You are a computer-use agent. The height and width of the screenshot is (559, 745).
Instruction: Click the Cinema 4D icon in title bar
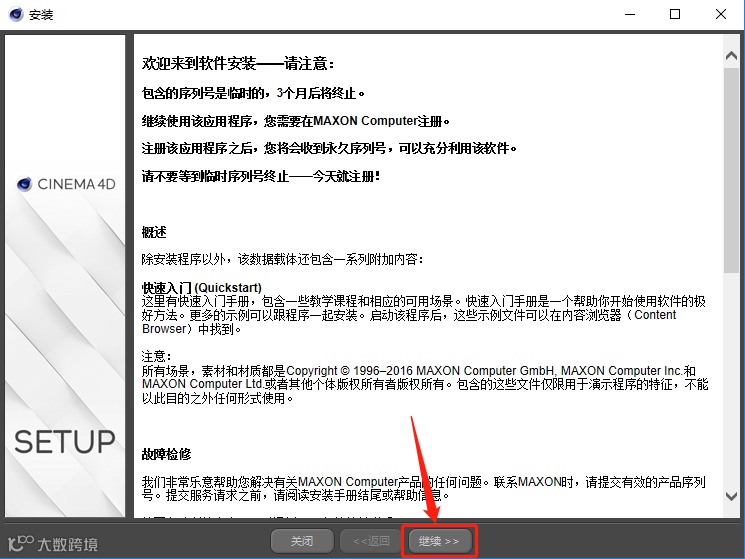point(16,14)
